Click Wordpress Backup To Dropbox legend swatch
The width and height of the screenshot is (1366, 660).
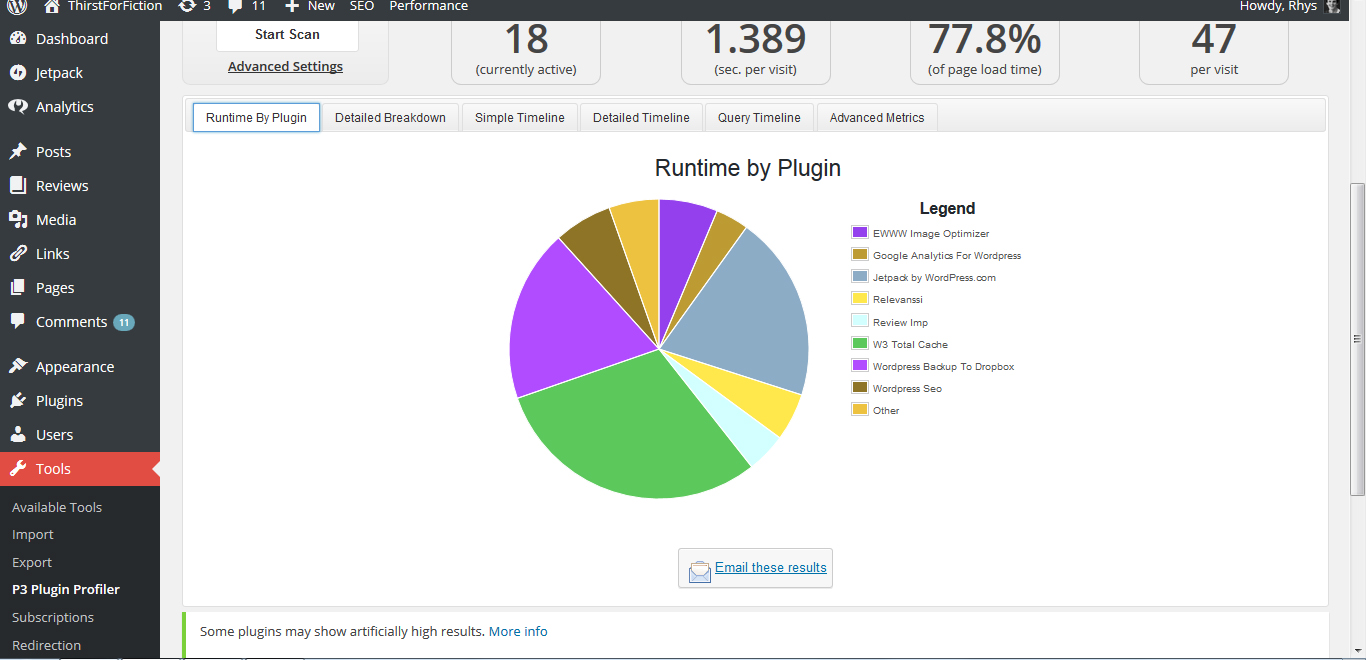pyautogui.click(x=860, y=365)
